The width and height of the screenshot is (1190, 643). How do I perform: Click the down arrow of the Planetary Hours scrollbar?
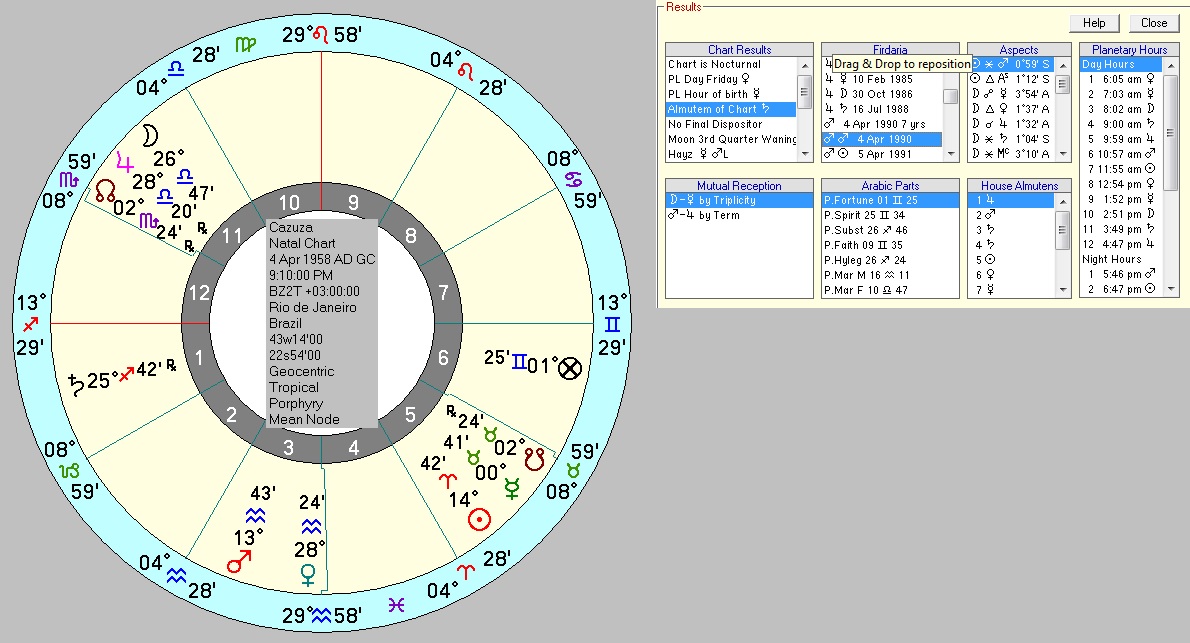click(1171, 289)
